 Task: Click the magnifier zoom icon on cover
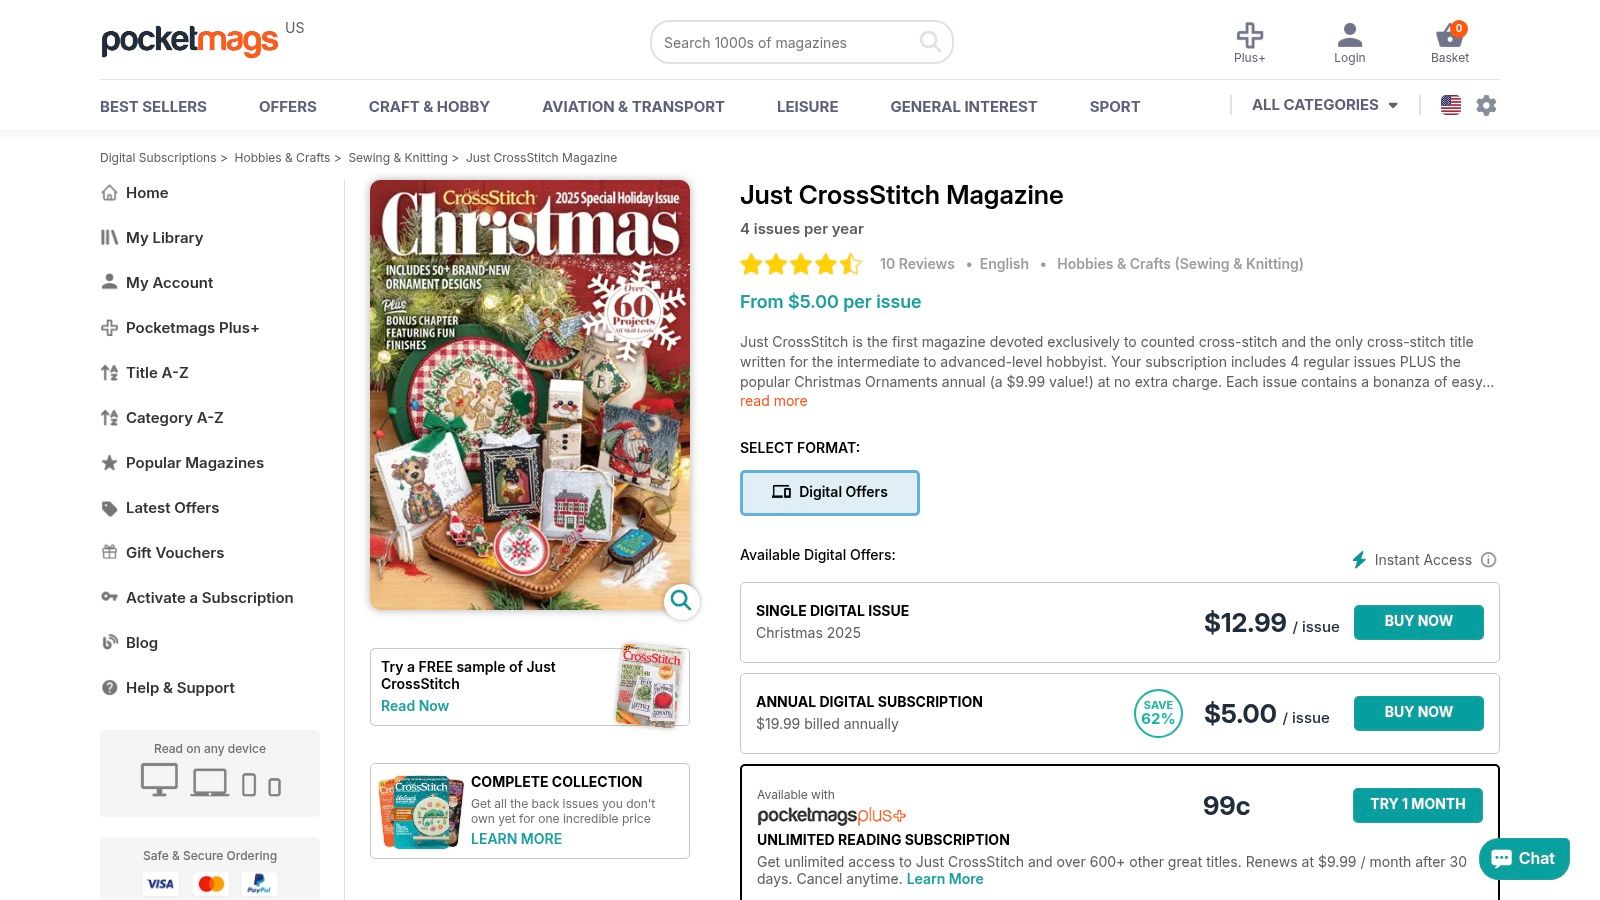681,600
